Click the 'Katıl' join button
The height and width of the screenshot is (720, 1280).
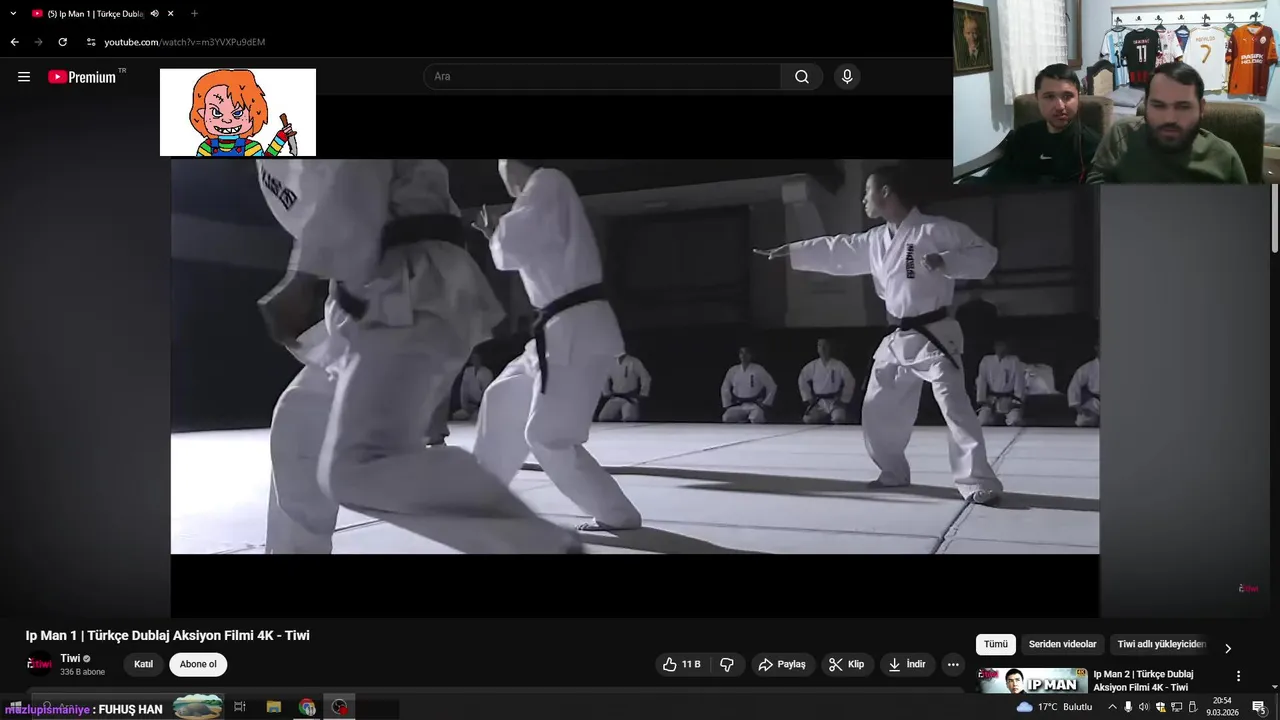144,664
